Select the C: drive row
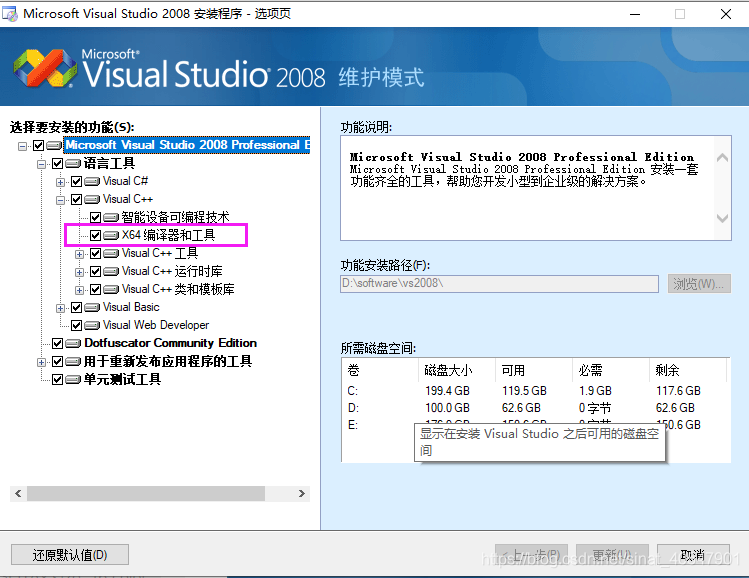The height and width of the screenshot is (578, 749). coord(536,391)
